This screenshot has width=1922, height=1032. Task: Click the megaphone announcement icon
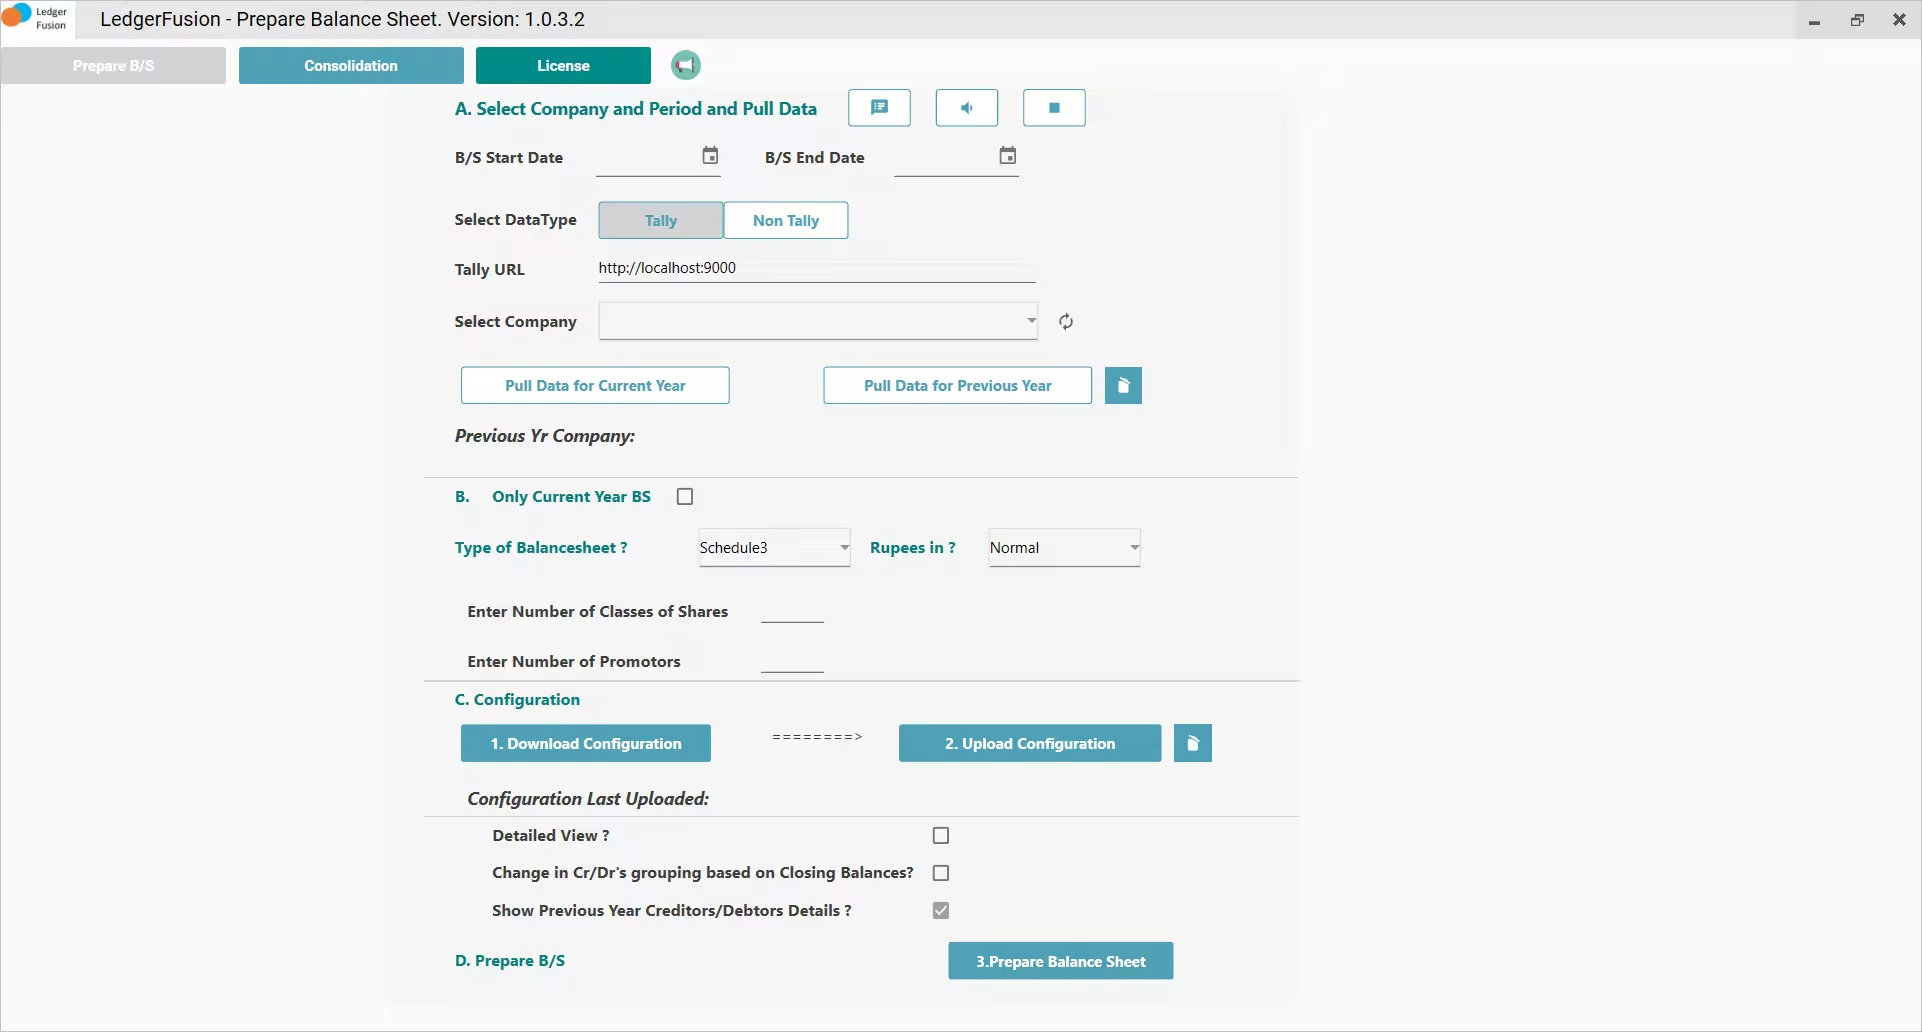tap(685, 65)
